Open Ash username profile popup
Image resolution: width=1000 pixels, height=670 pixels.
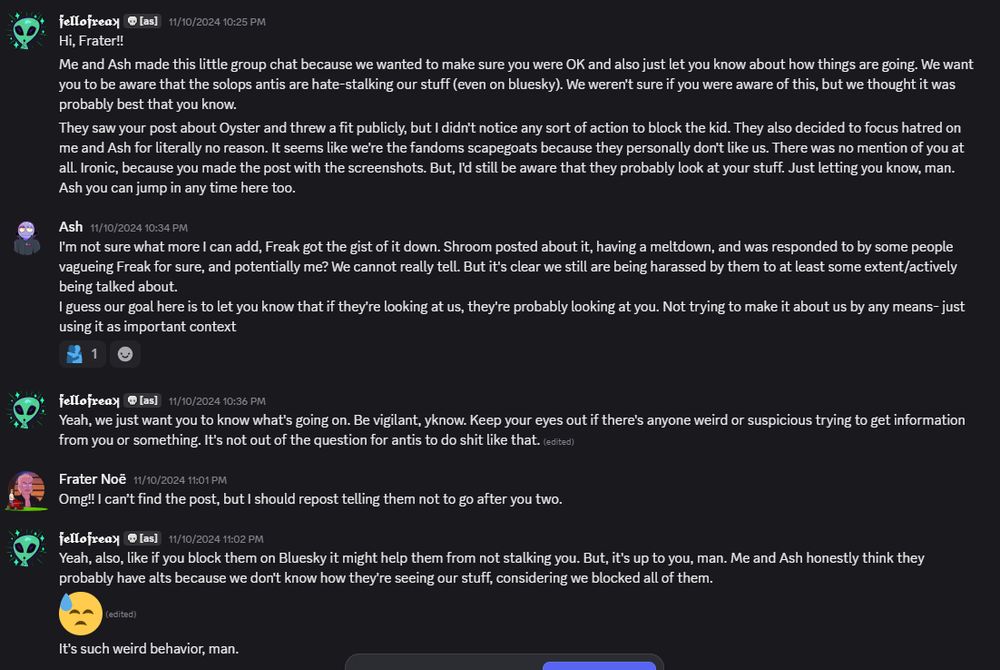71,227
